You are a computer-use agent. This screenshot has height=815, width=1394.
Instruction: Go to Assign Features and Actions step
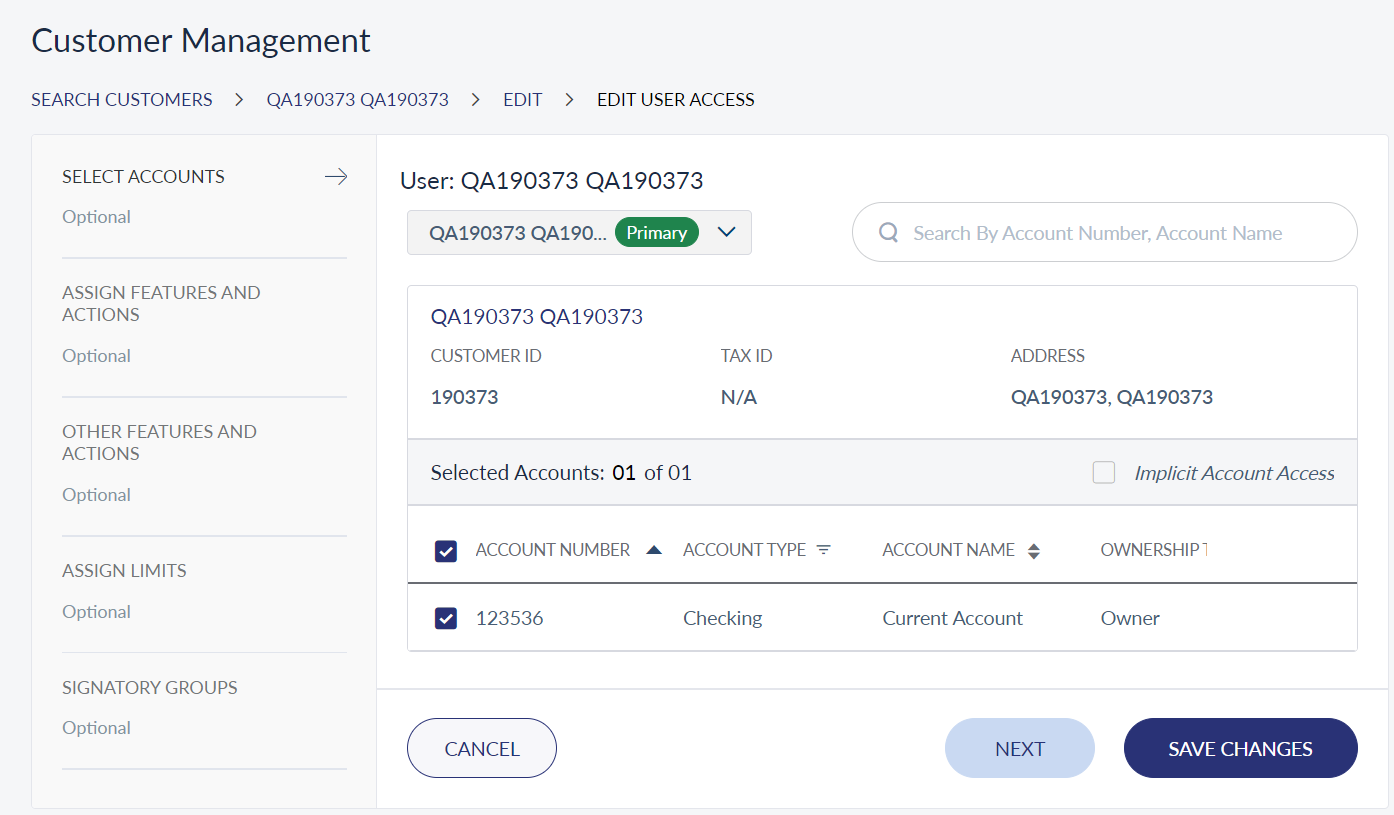pyautogui.click(x=161, y=304)
